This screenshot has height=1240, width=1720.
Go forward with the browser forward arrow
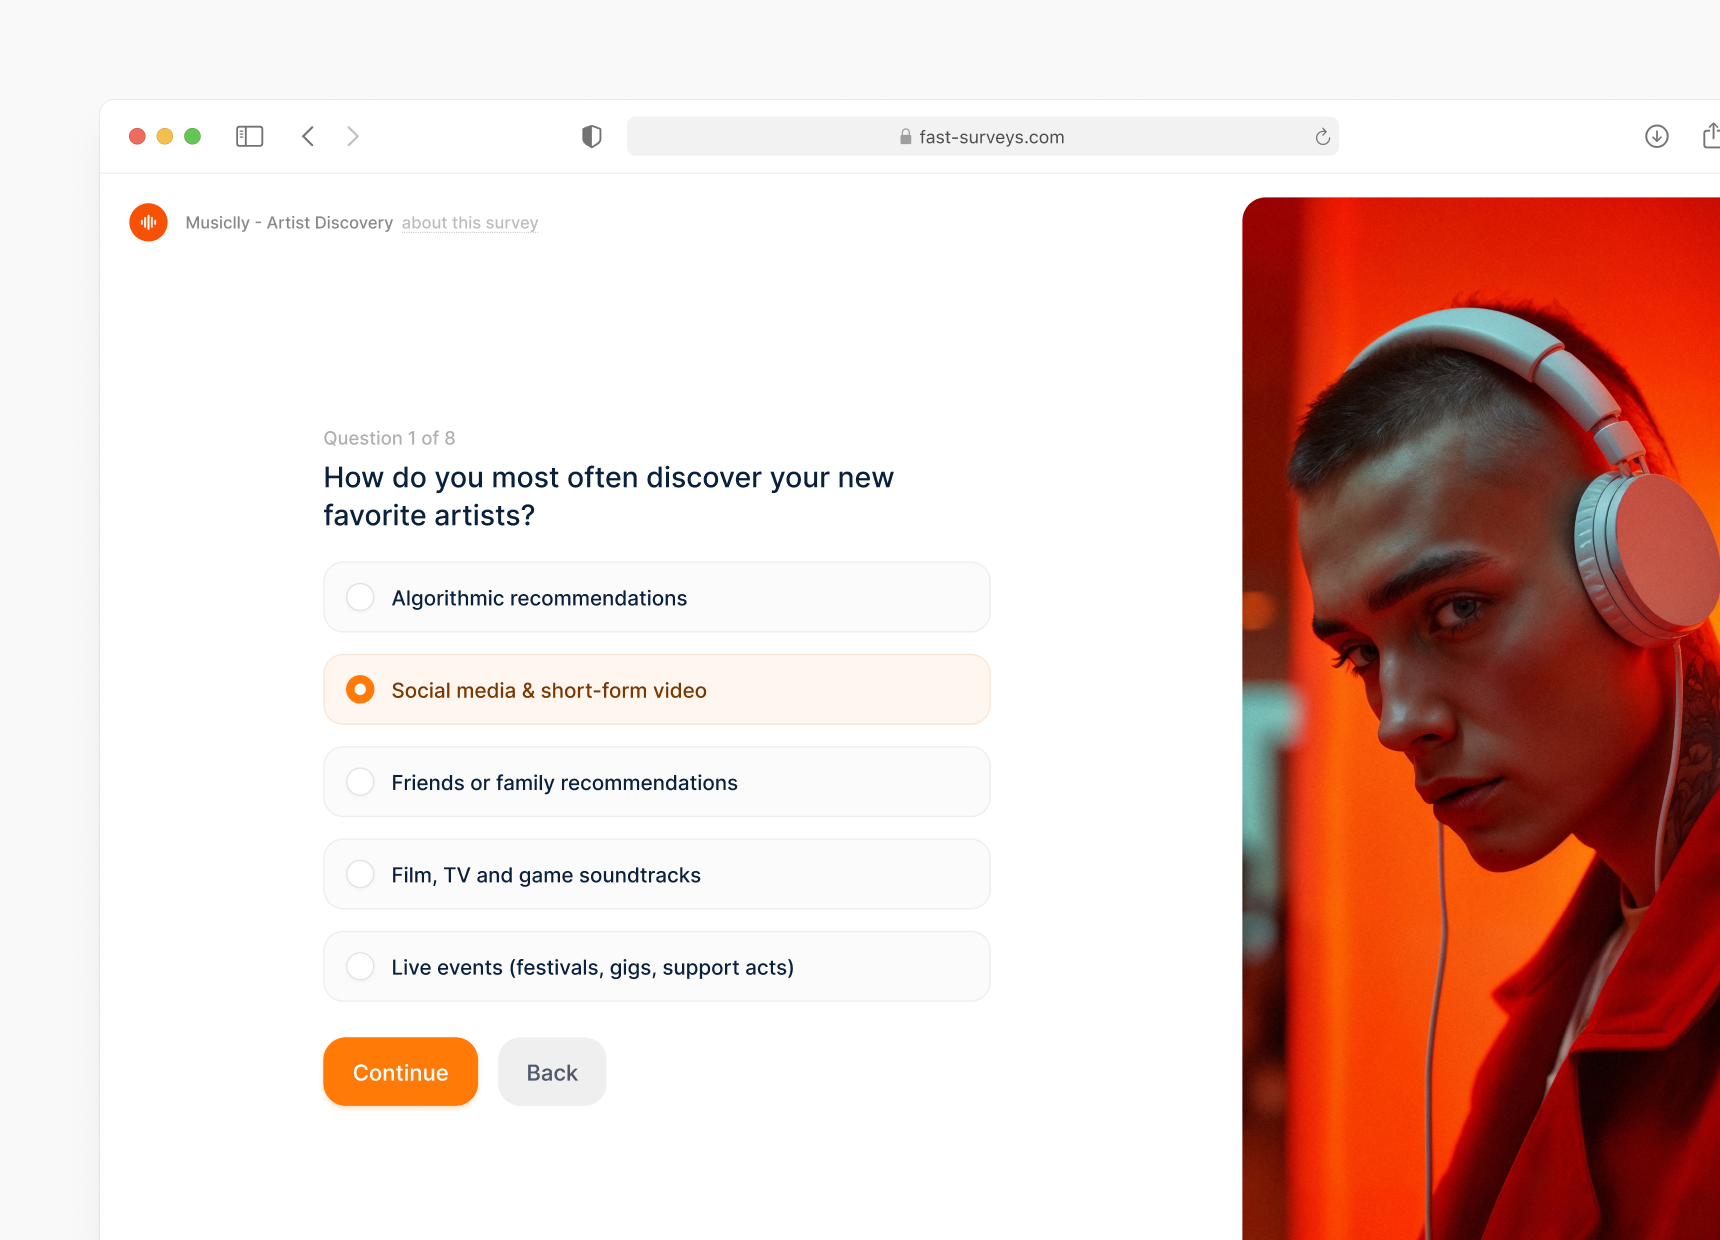tap(352, 136)
